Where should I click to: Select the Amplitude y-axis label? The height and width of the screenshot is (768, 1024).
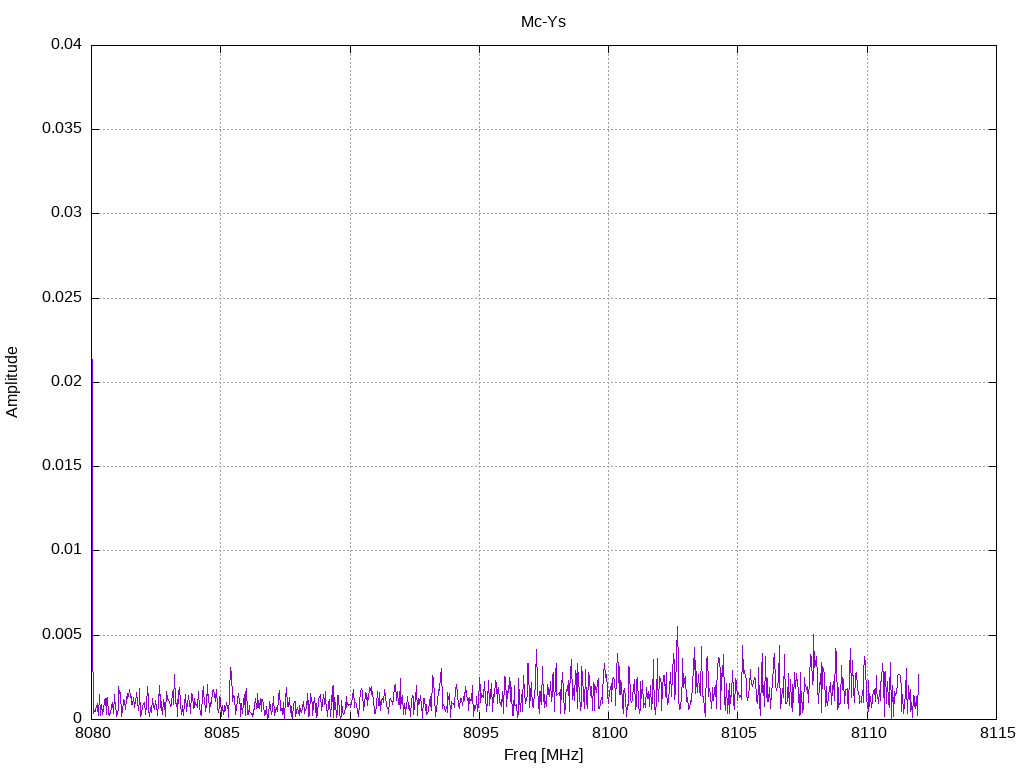pos(12,382)
